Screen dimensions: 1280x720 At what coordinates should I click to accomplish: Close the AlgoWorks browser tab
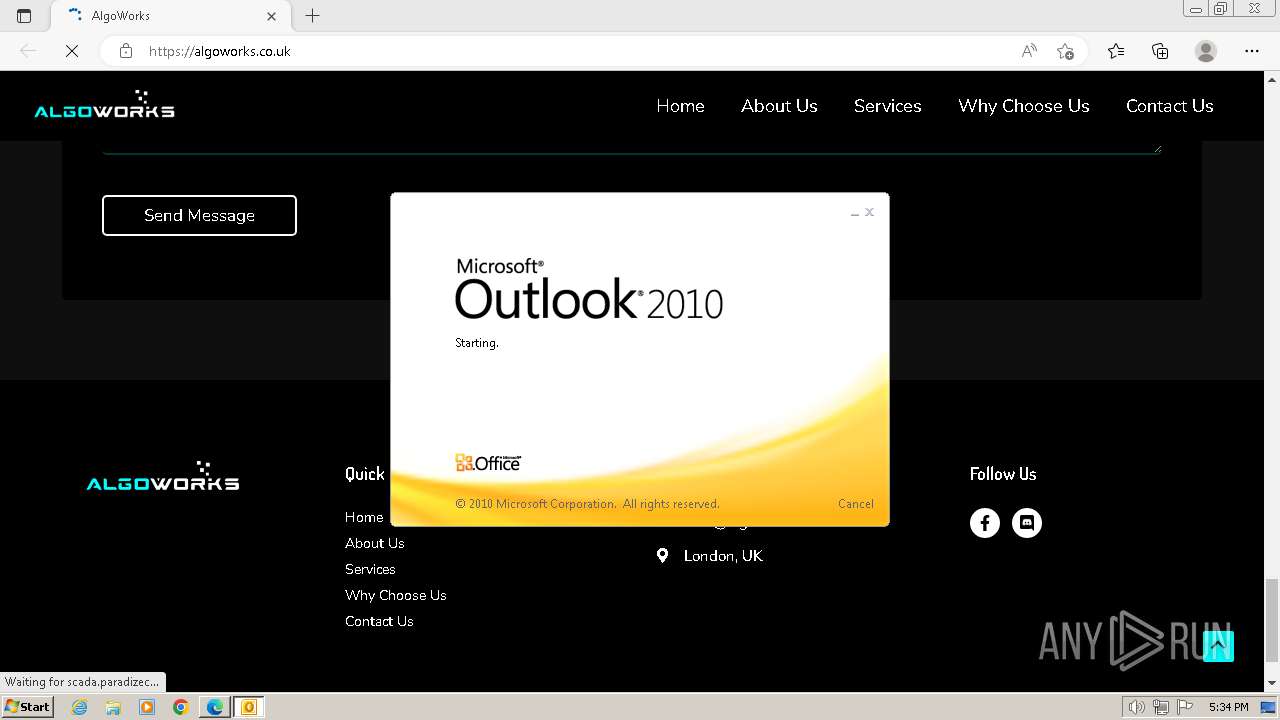272,16
